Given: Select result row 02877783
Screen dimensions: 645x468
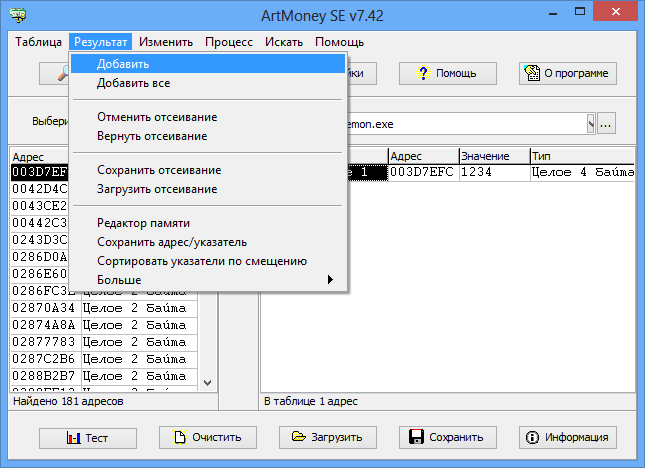Looking at the screenshot, I should point(104,342).
